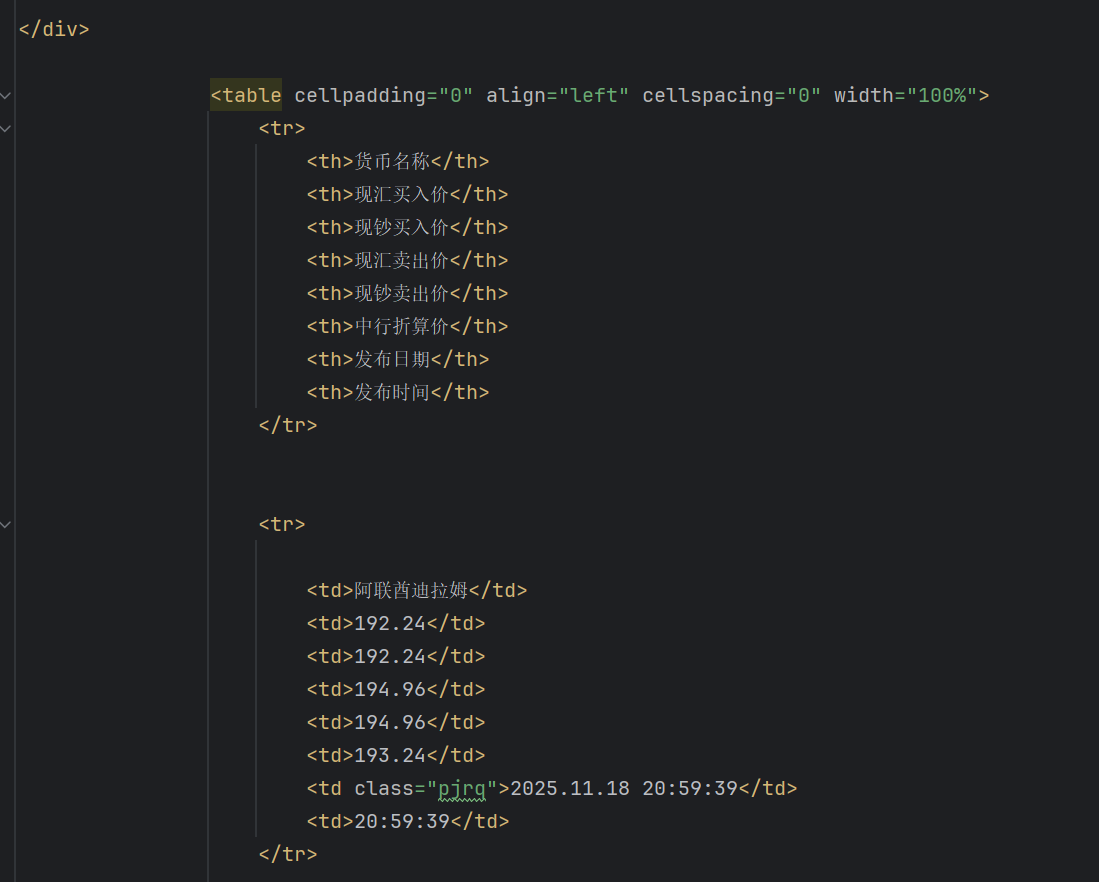
Task: Click the cellspacing attribute name
Action: [708, 96]
